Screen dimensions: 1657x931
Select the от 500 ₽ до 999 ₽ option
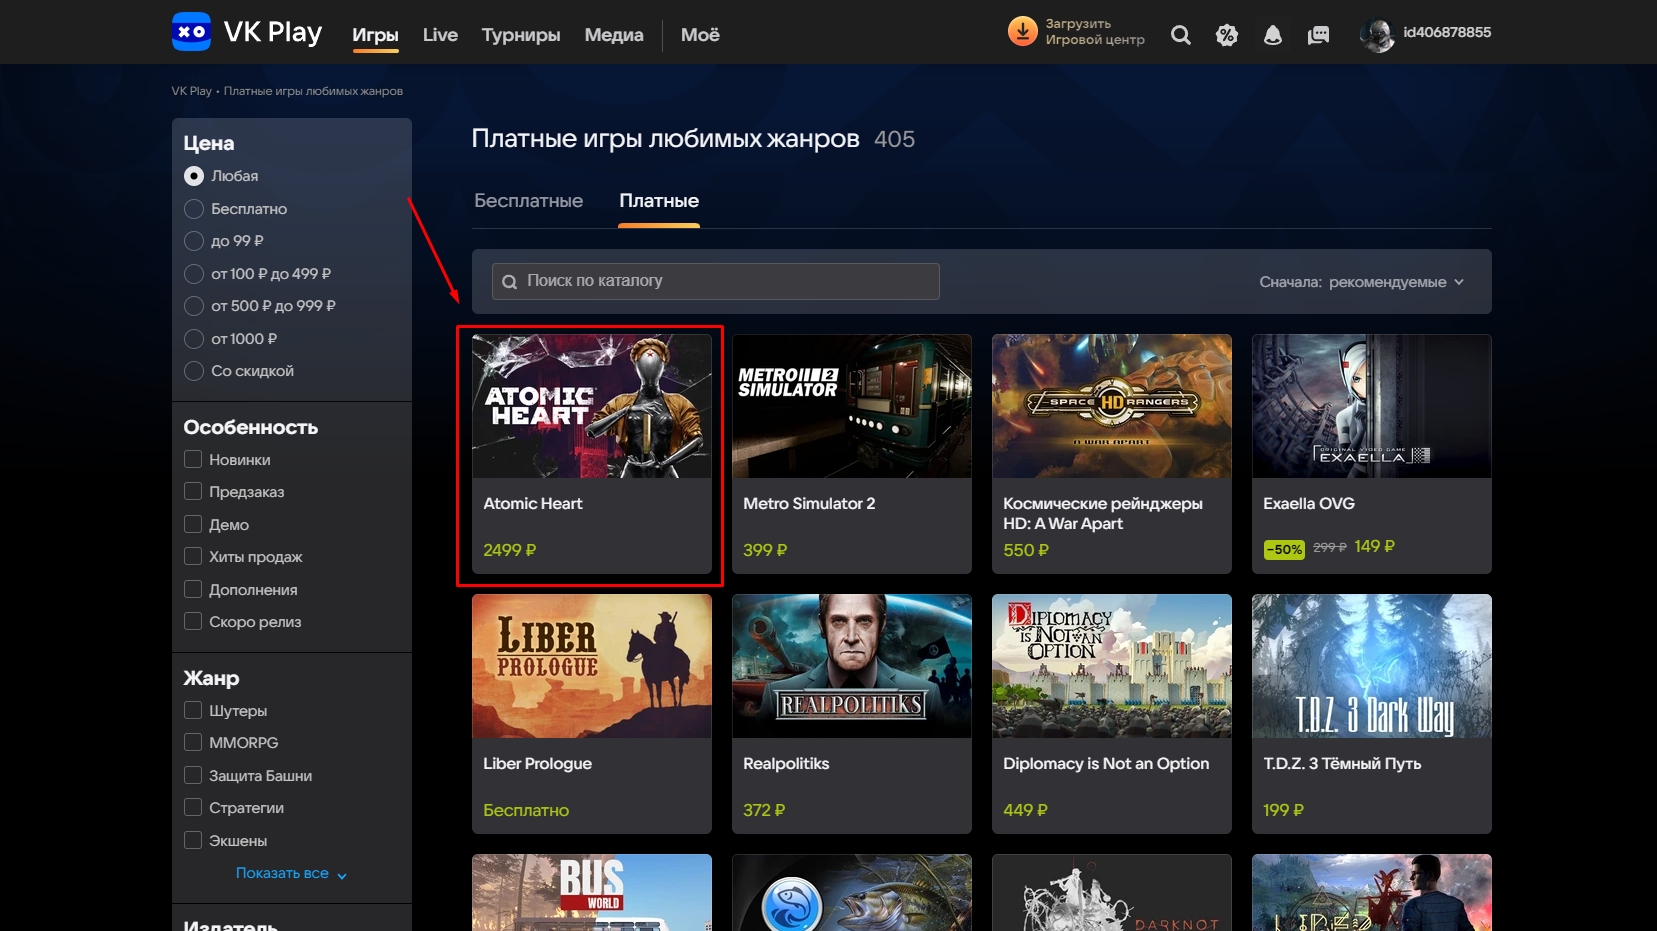(x=194, y=306)
